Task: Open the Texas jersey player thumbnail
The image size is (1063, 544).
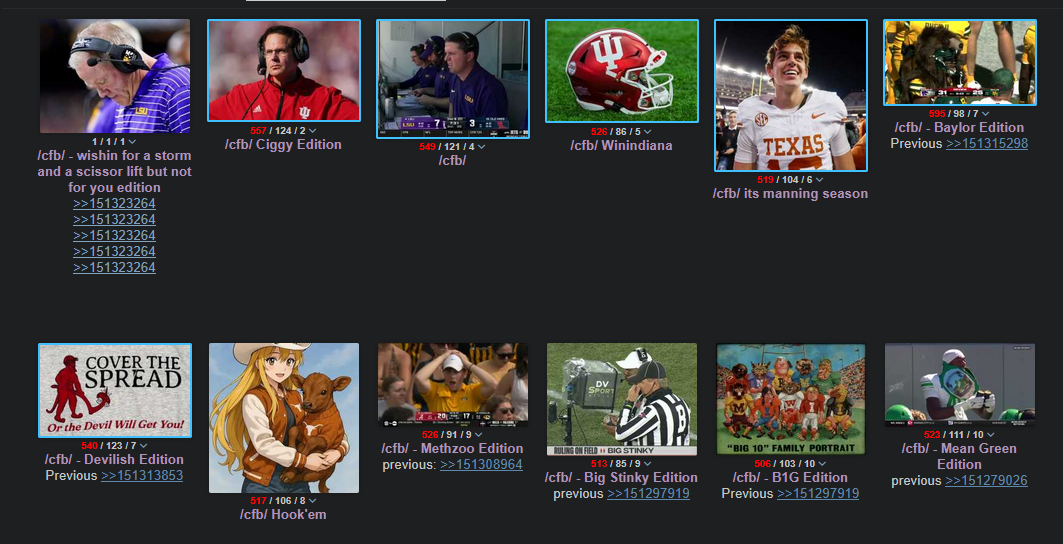Action: click(x=790, y=96)
